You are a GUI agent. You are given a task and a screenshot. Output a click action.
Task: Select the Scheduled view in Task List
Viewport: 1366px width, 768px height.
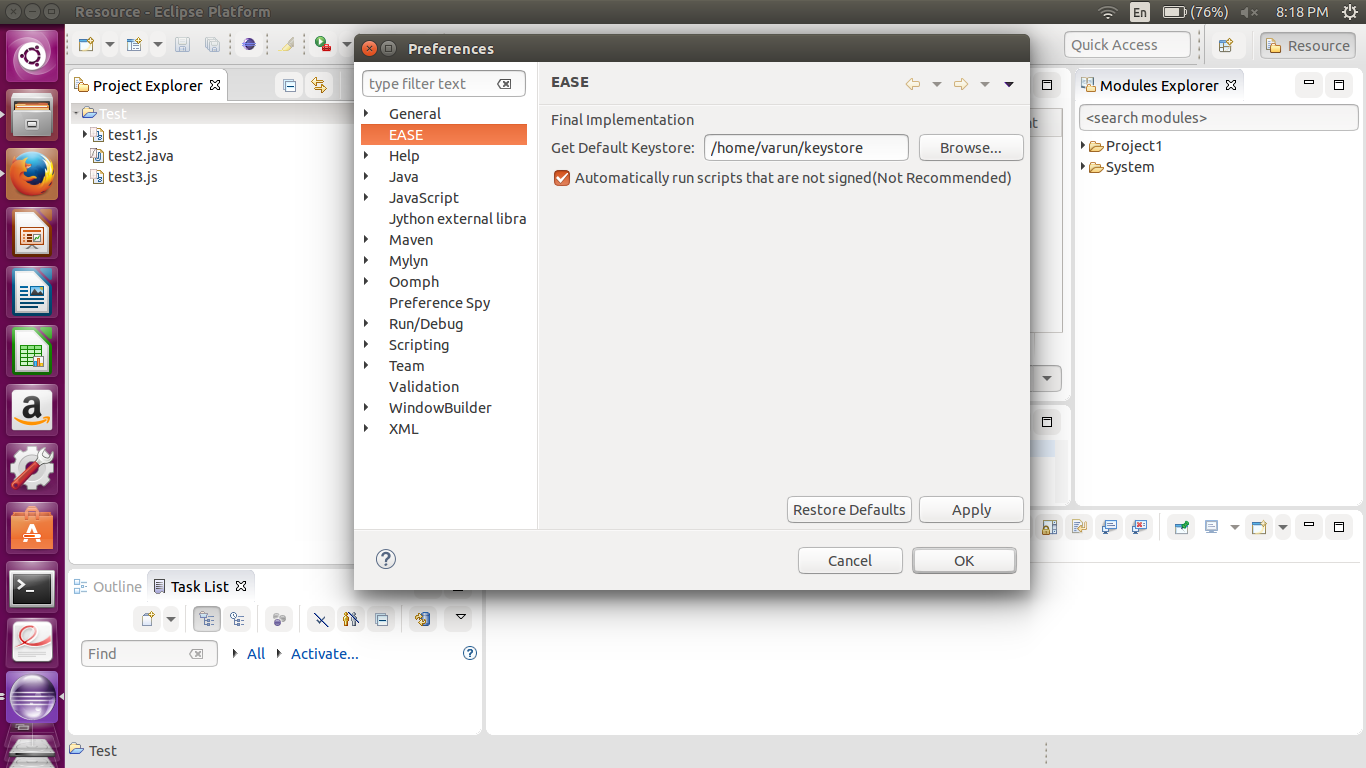(236, 620)
